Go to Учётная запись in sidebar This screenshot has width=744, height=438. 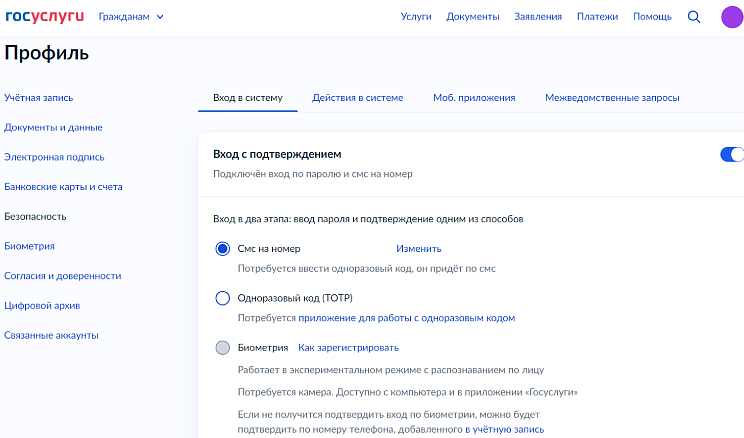tap(38, 98)
